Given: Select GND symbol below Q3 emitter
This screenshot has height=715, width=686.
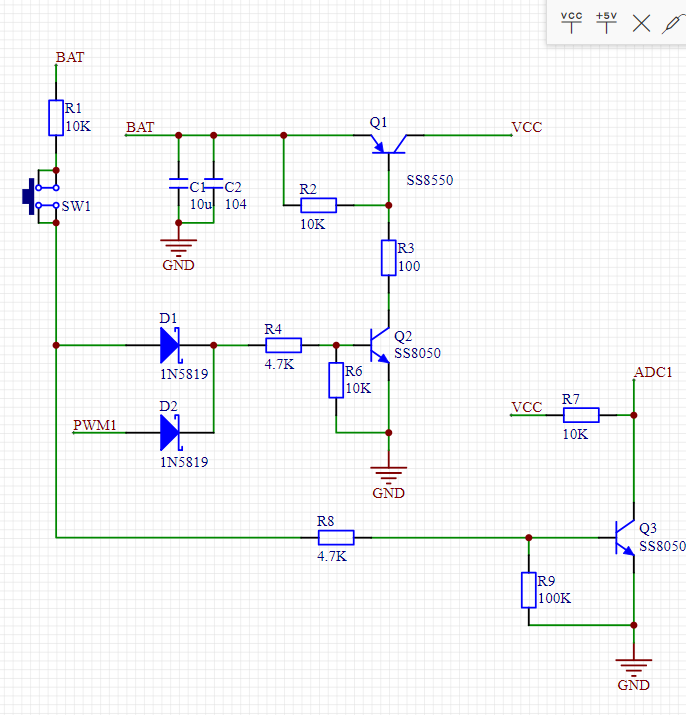Looking at the screenshot, I should (x=634, y=668).
